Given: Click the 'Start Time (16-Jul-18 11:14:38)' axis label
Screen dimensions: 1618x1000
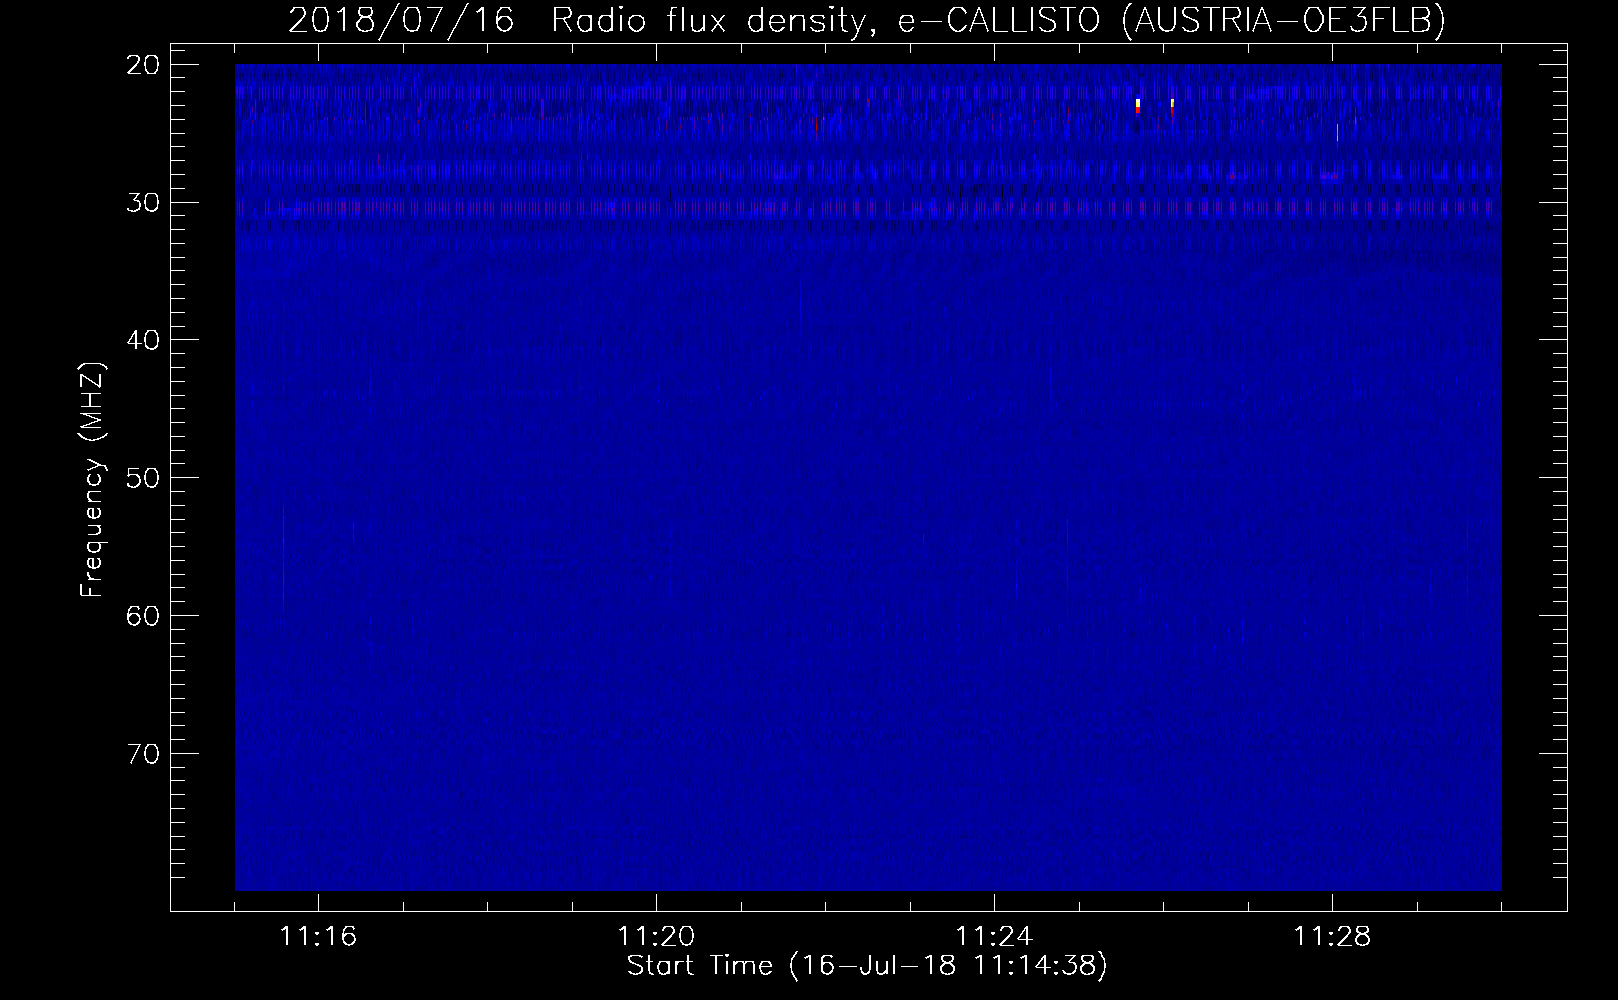Looking at the screenshot, I should (867, 966).
